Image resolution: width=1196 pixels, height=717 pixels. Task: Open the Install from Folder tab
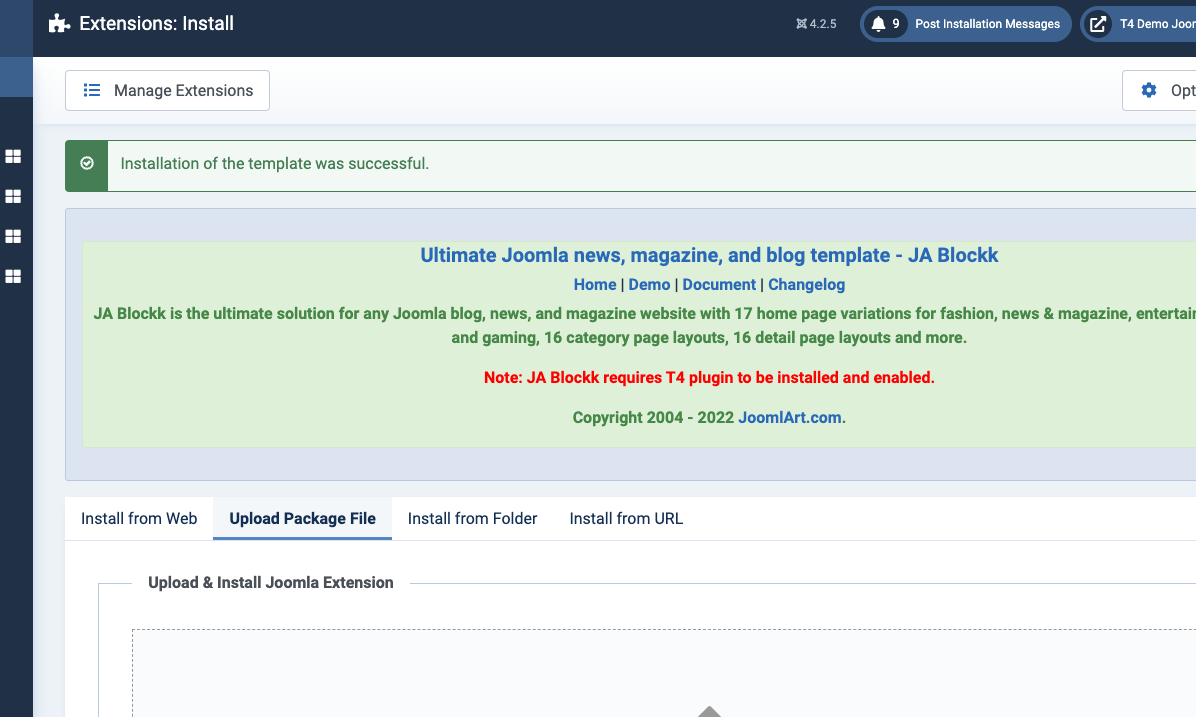tap(472, 518)
